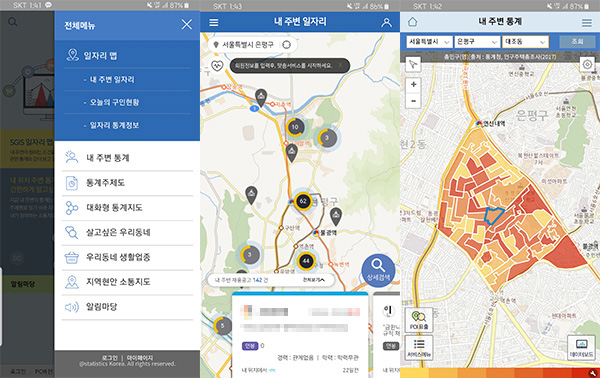The image size is (600, 378).
Task: Open the user profile icon
Action: pyautogui.click(x=386, y=22)
